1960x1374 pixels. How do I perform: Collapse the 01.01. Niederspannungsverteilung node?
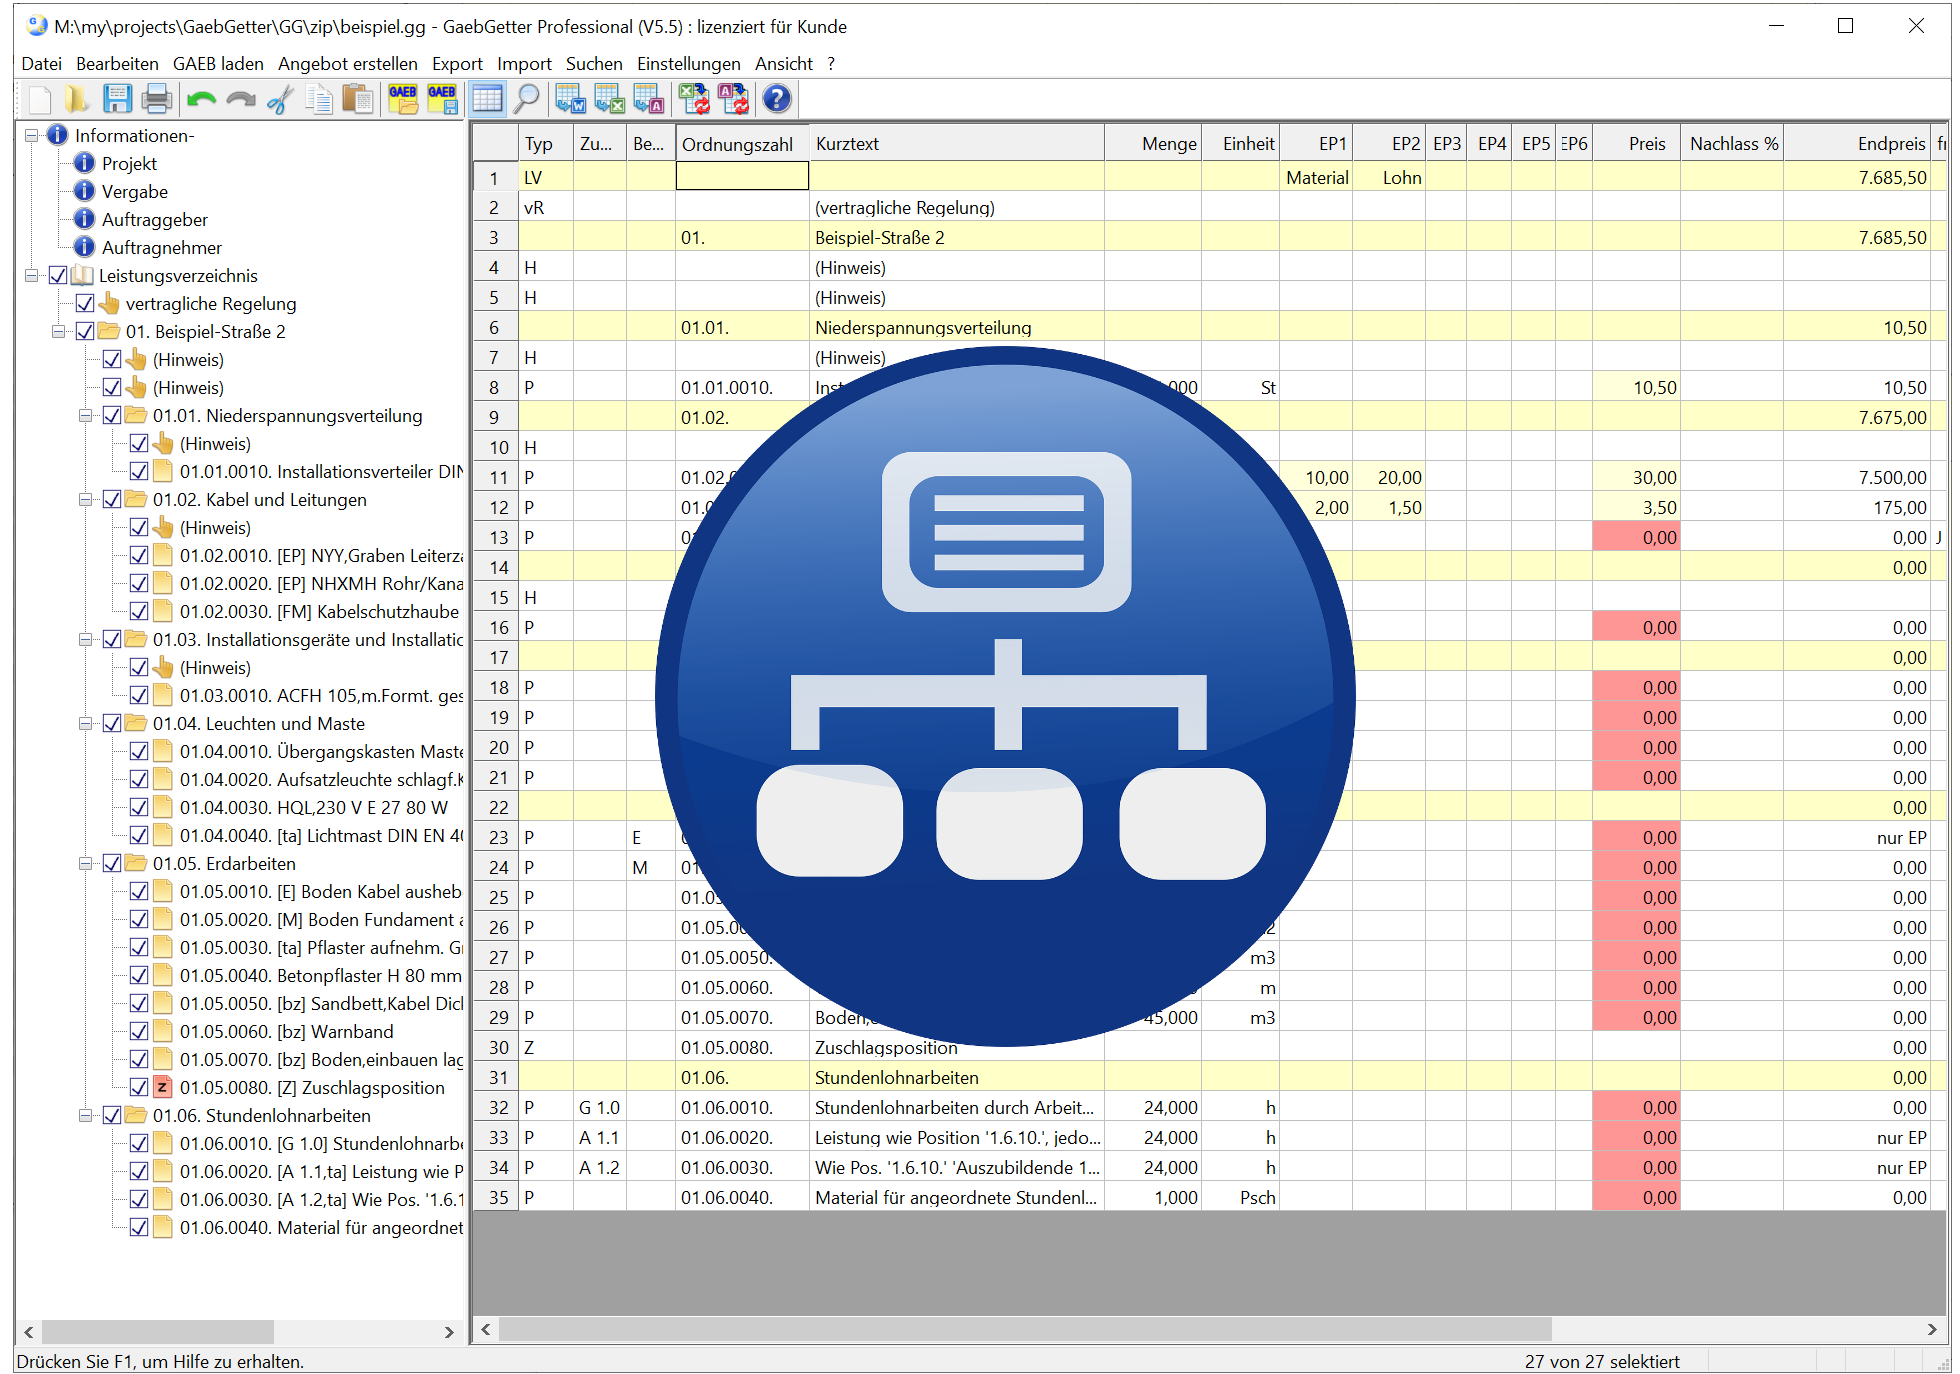(x=86, y=415)
